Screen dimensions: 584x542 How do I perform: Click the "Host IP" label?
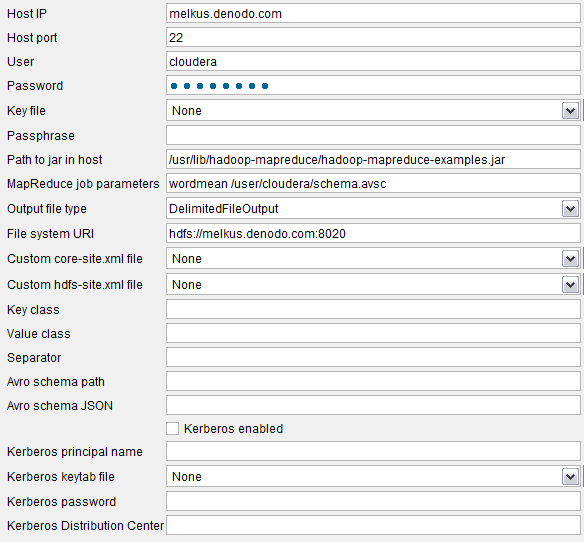point(27,14)
